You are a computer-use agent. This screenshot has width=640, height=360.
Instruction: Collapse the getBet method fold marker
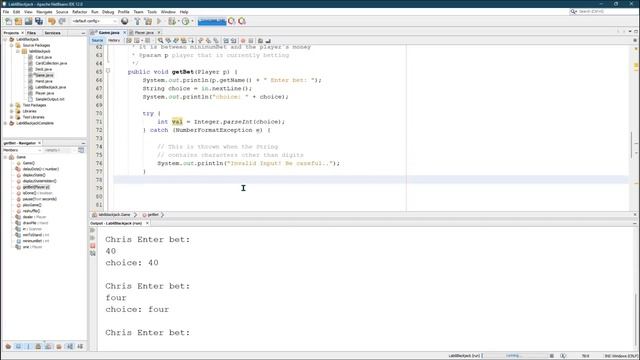tap(108, 71)
